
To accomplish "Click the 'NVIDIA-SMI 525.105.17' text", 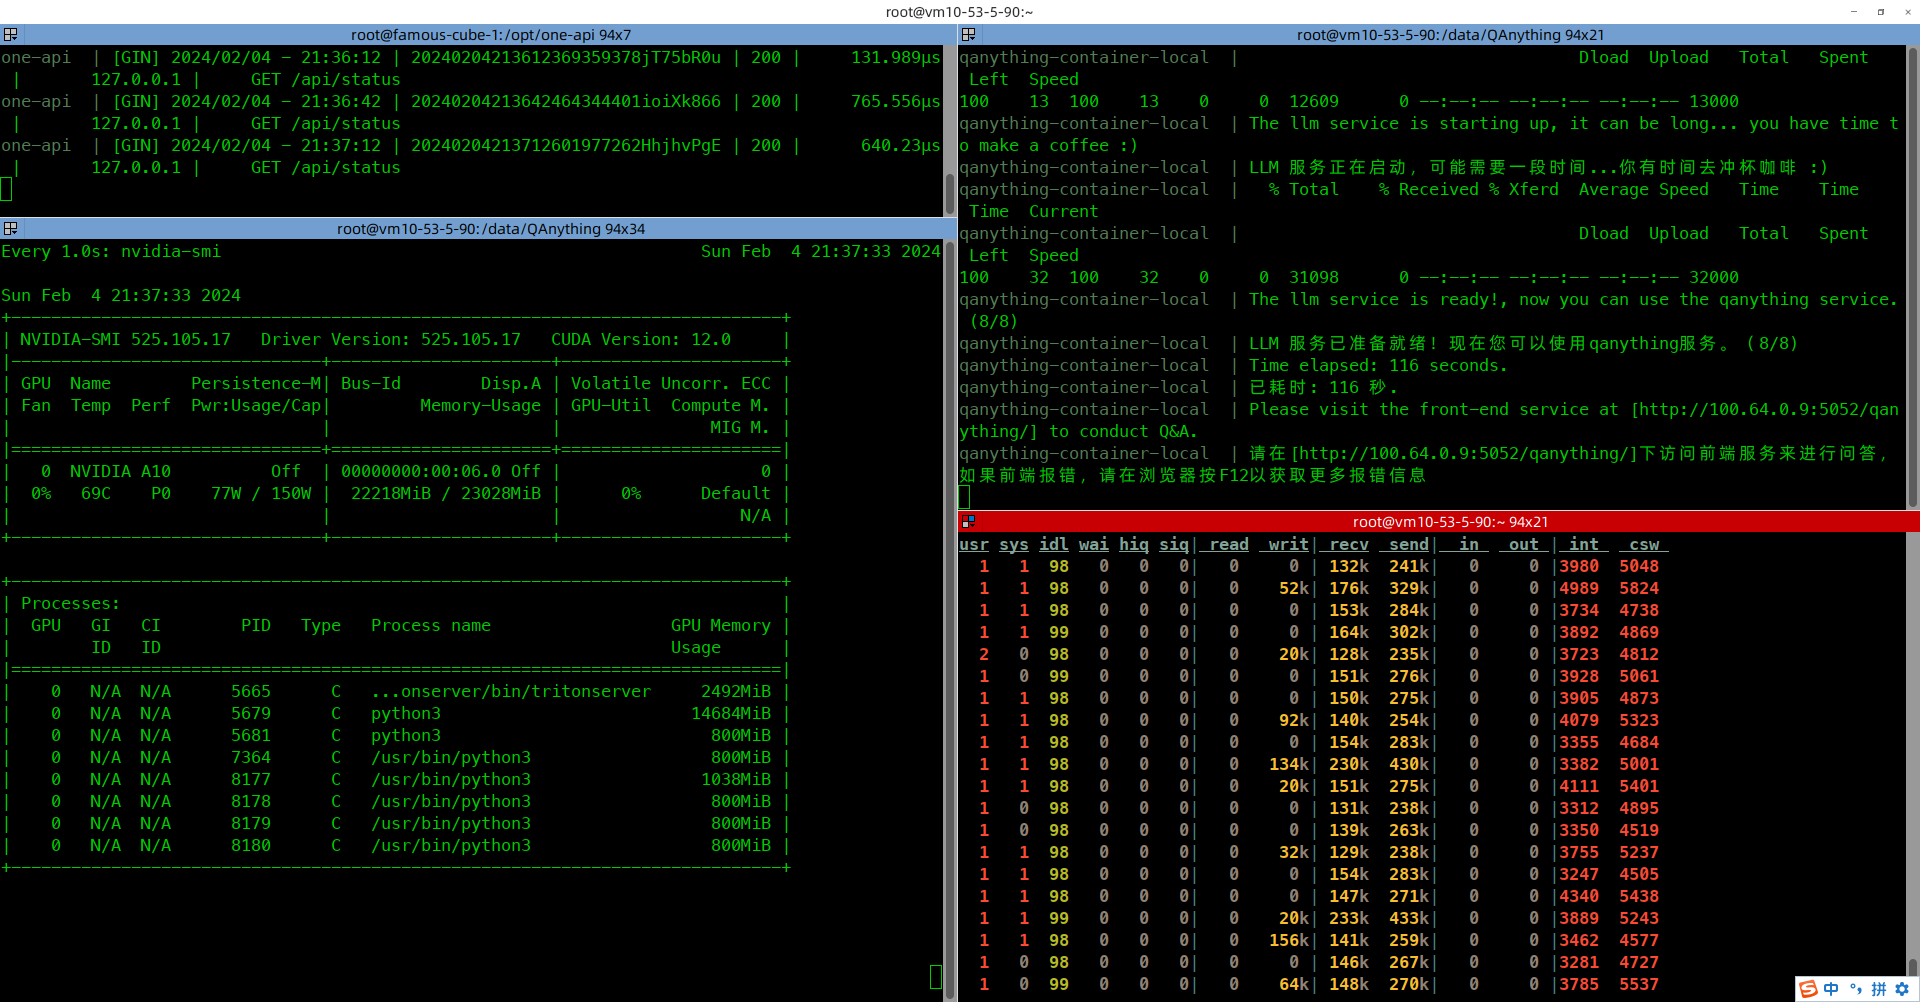I will (x=125, y=340).
